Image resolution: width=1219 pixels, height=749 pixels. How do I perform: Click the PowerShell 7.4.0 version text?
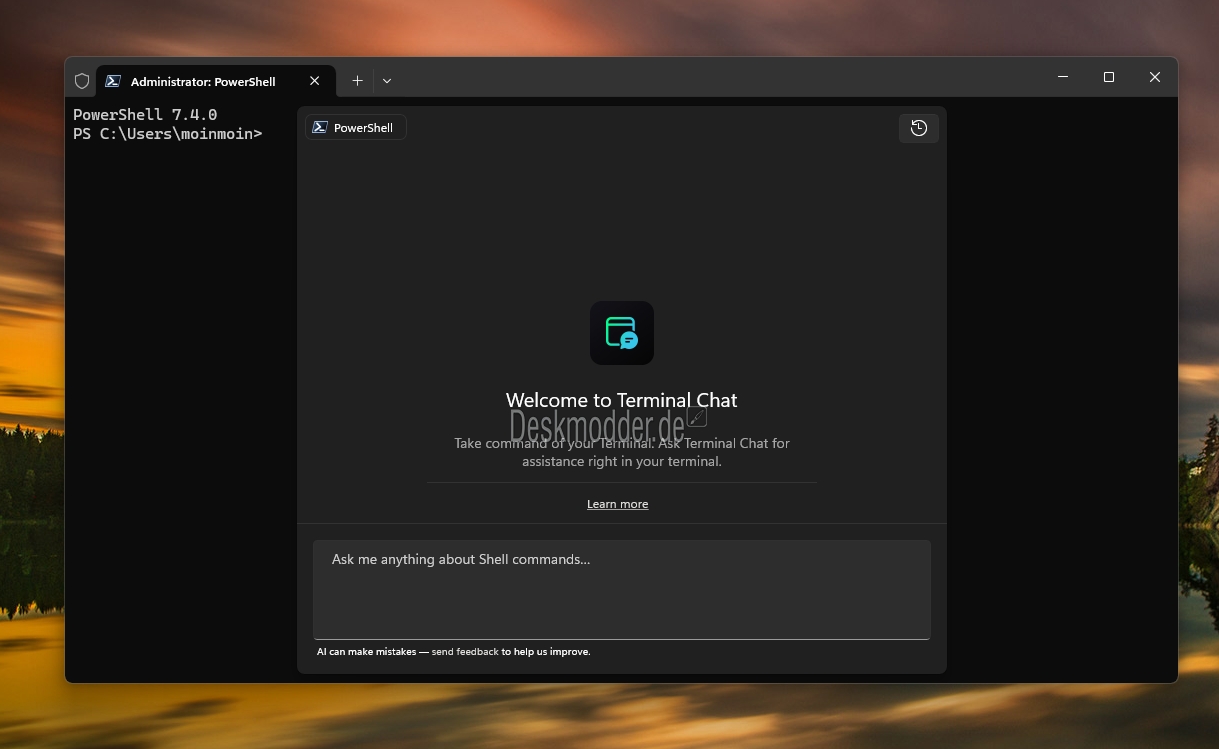click(x=145, y=115)
